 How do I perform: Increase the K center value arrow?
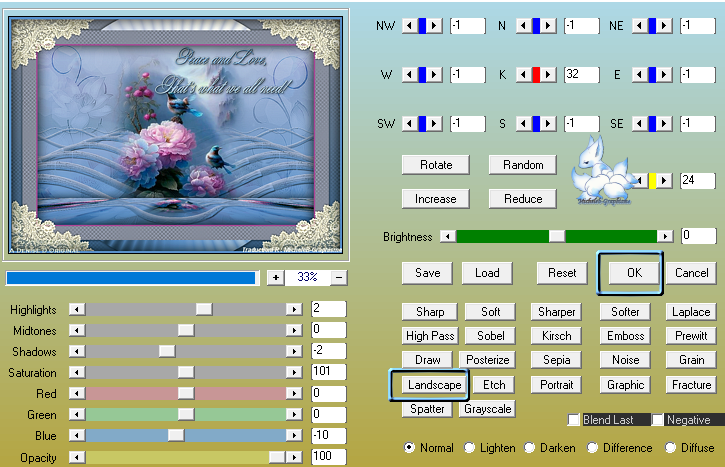(x=548, y=74)
